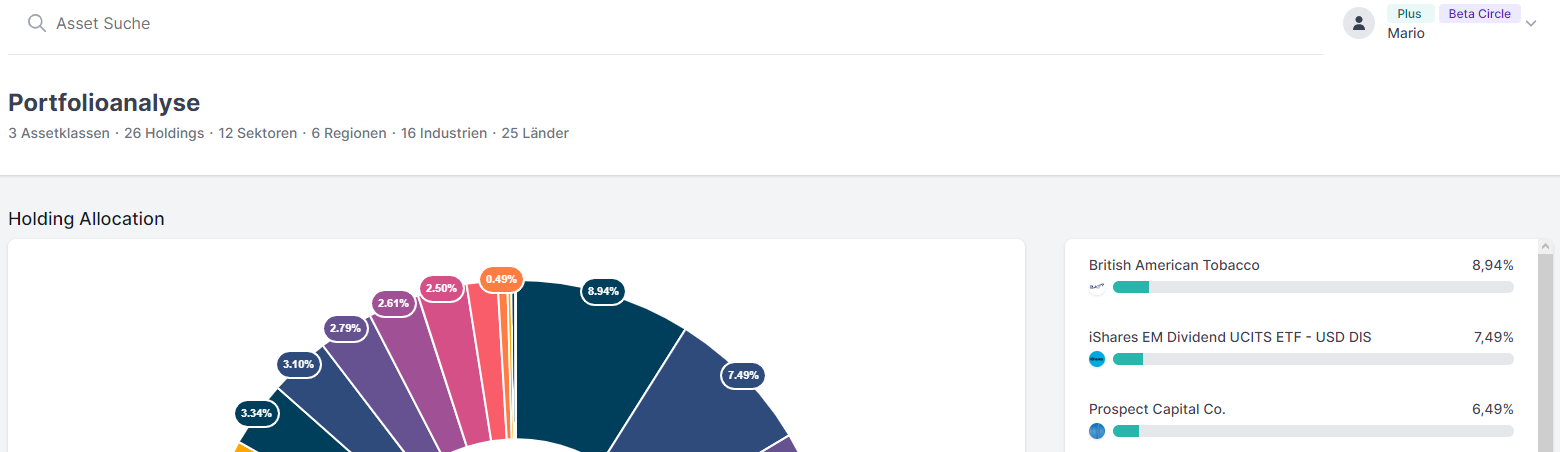This screenshot has width=1560, height=452.
Task: Click the 2.61% purple chart label
Action: click(393, 302)
